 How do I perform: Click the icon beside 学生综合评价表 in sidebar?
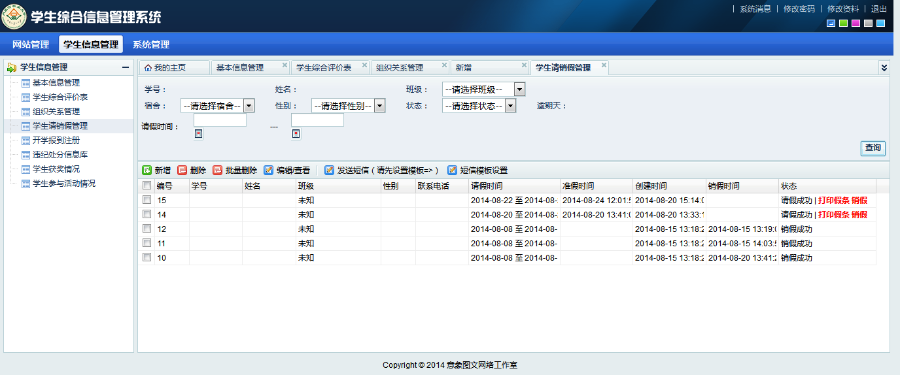click(x=25, y=97)
